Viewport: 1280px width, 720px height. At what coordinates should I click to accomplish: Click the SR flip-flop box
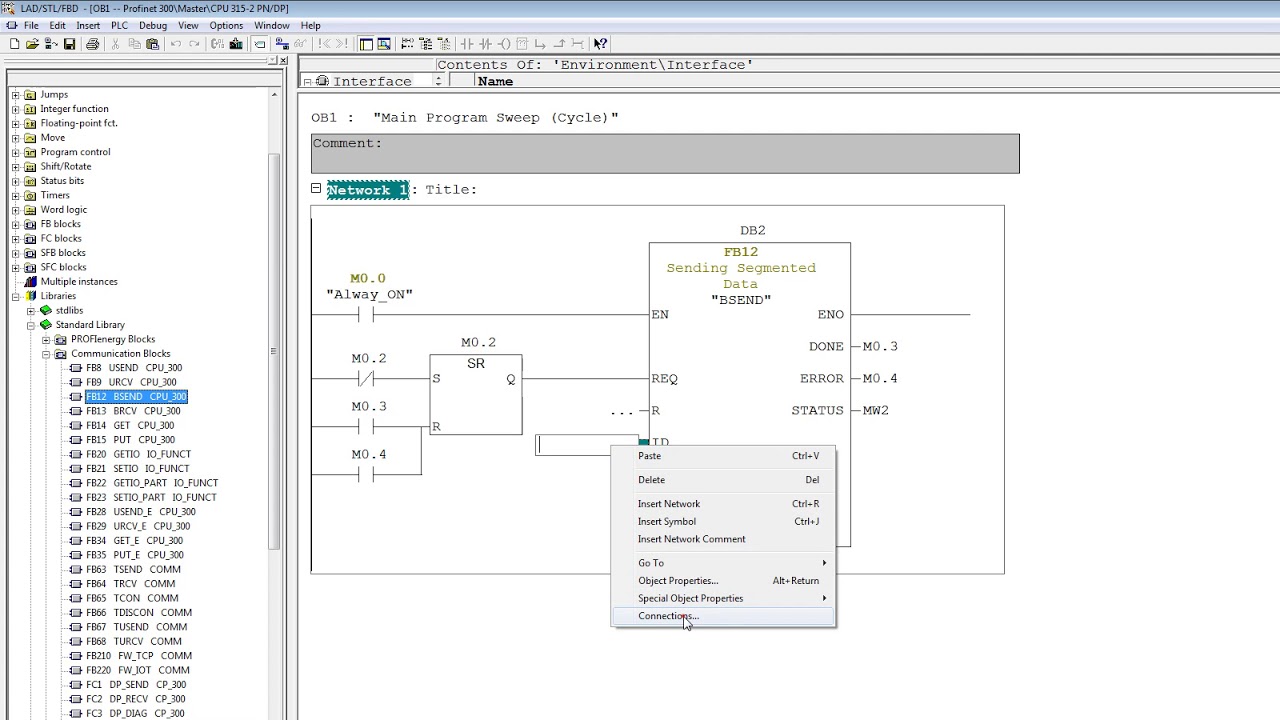(x=476, y=395)
